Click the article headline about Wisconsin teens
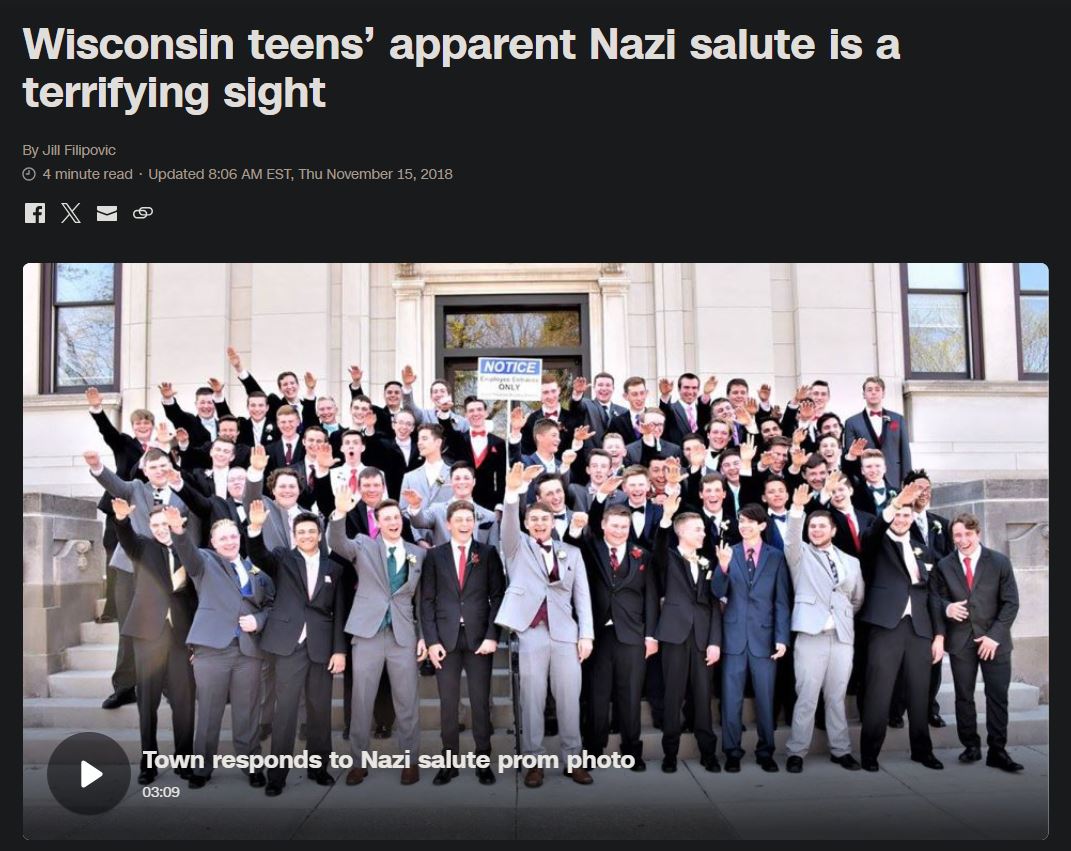The height and width of the screenshot is (851, 1071). click(x=461, y=68)
